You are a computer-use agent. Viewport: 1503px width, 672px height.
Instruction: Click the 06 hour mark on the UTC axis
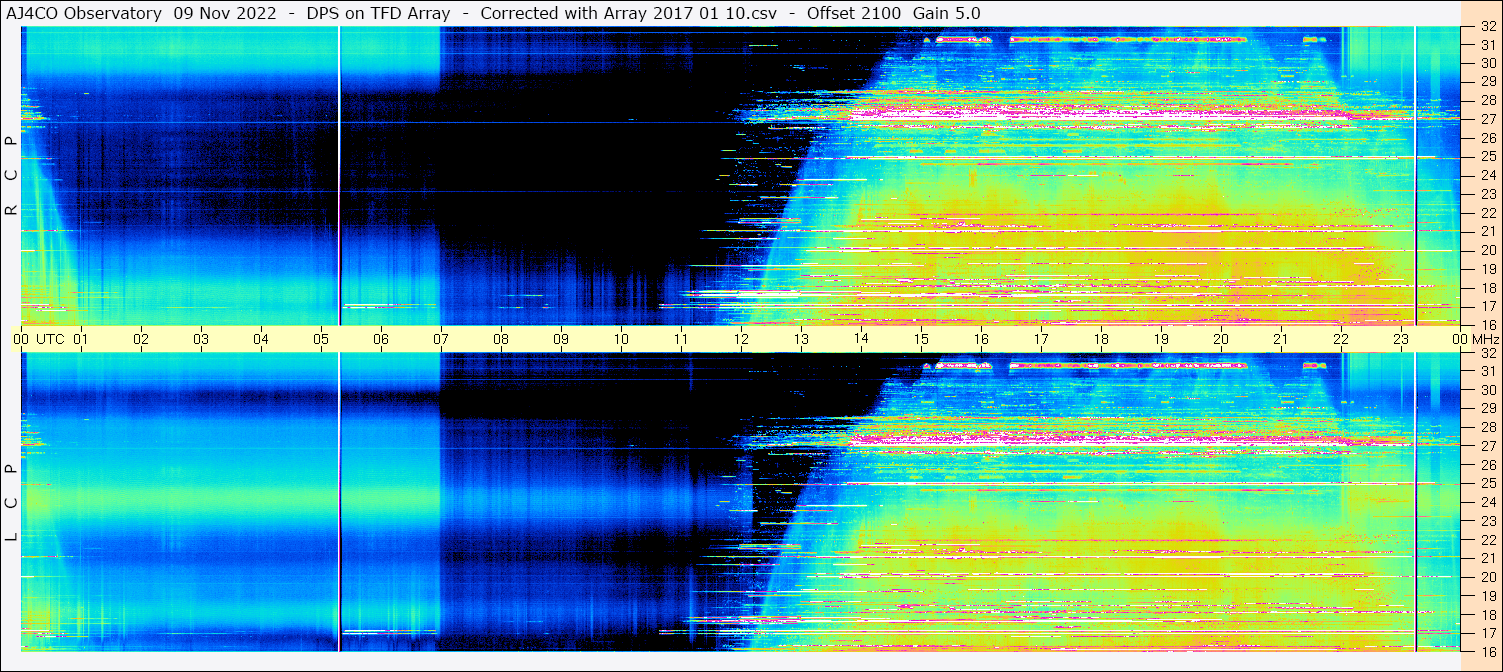[x=381, y=339]
